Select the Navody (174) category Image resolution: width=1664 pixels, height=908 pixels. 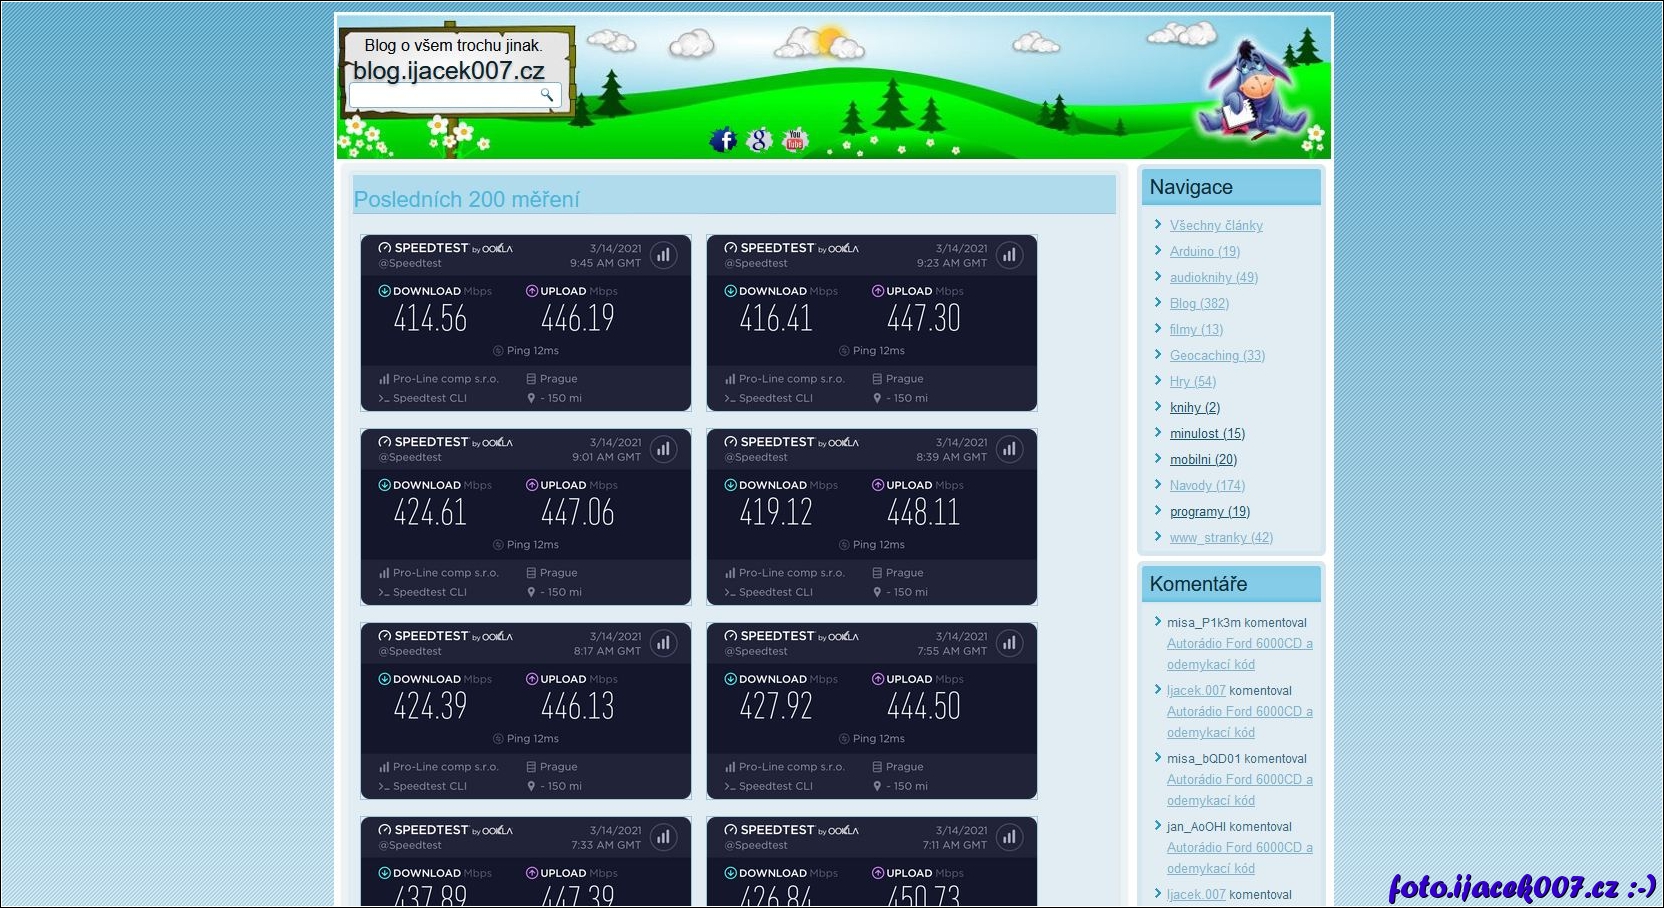[x=1207, y=486]
